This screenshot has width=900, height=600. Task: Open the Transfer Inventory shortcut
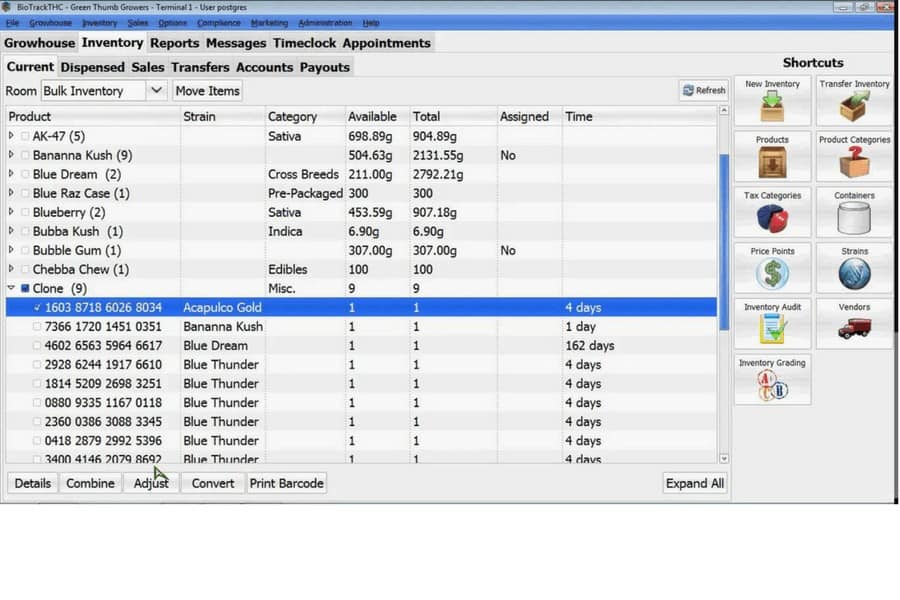(x=854, y=100)
